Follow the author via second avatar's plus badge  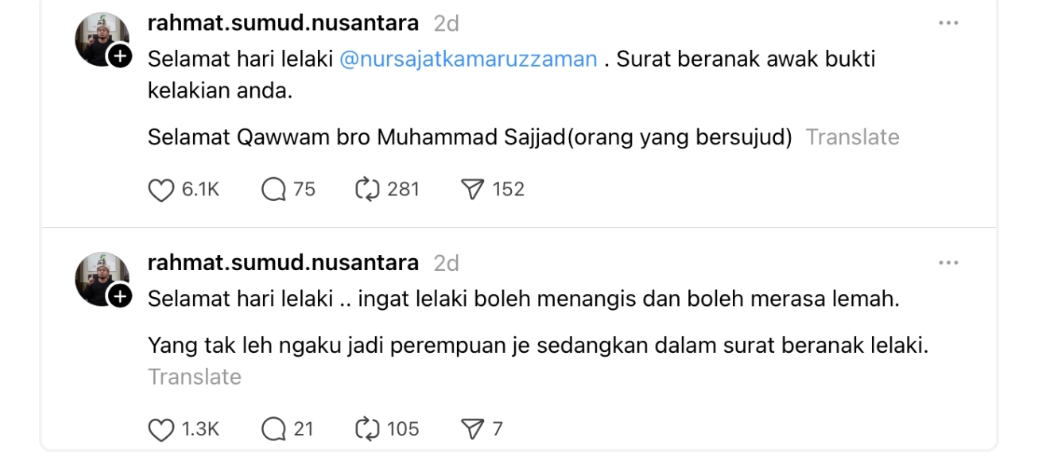[x=120, y=297]
